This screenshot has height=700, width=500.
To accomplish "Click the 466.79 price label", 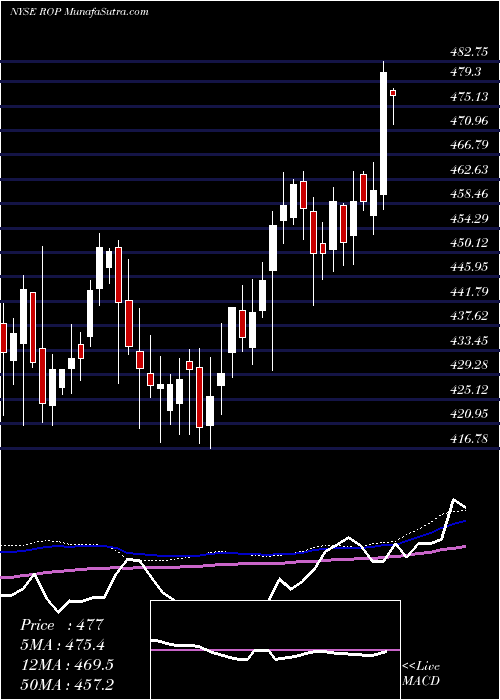I will pos(469,145).
